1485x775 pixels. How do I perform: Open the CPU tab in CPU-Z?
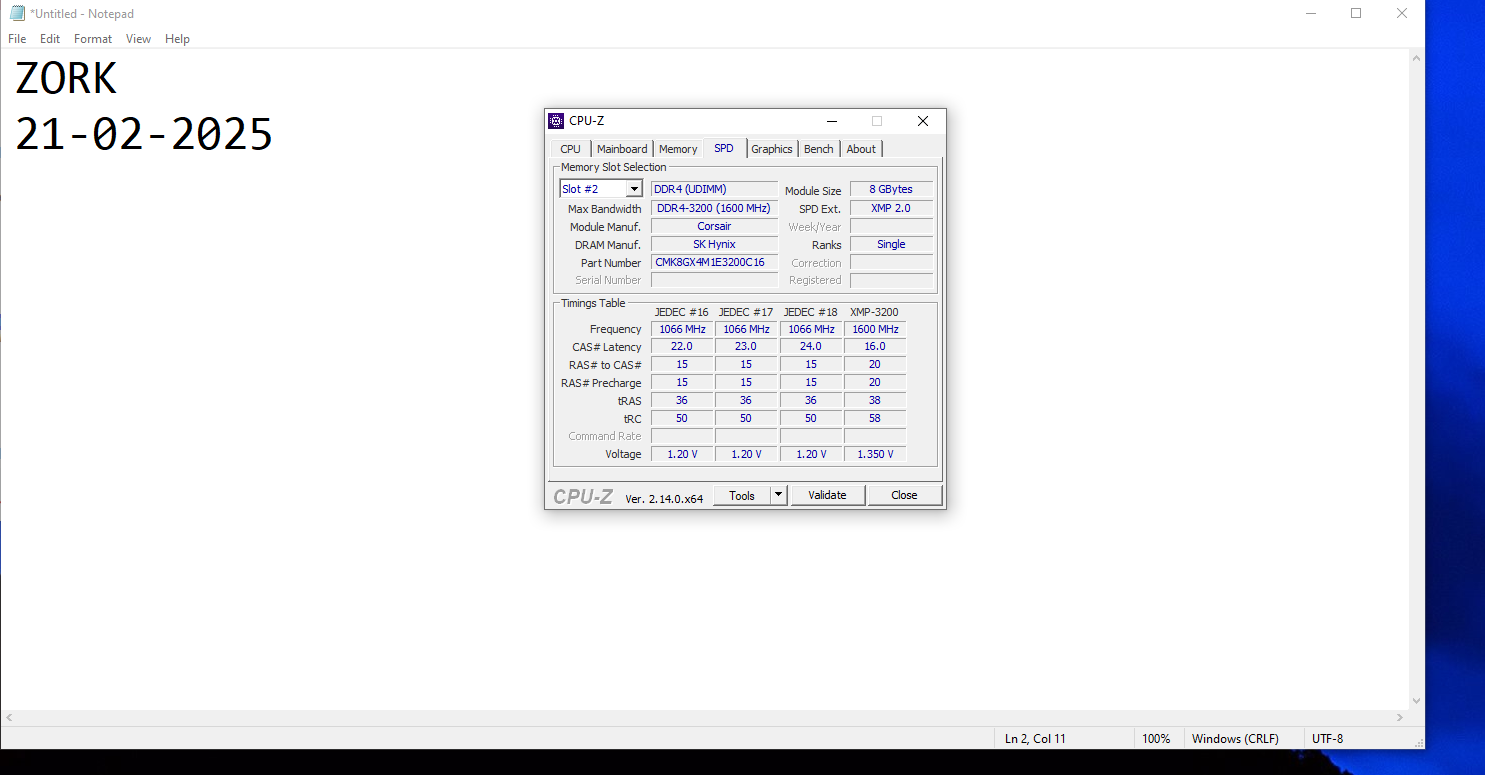pos(570,149)
